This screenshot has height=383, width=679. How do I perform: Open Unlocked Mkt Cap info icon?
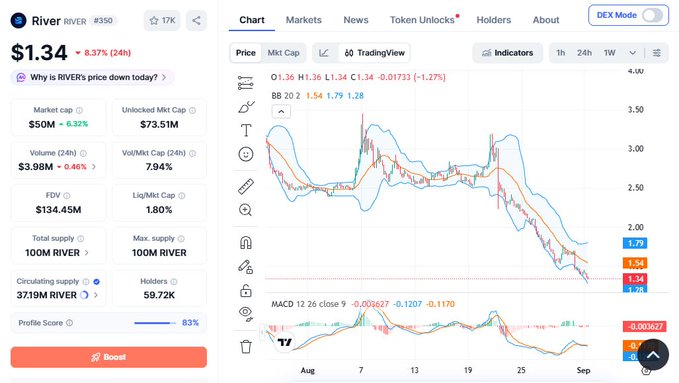(x=192, y=110)
